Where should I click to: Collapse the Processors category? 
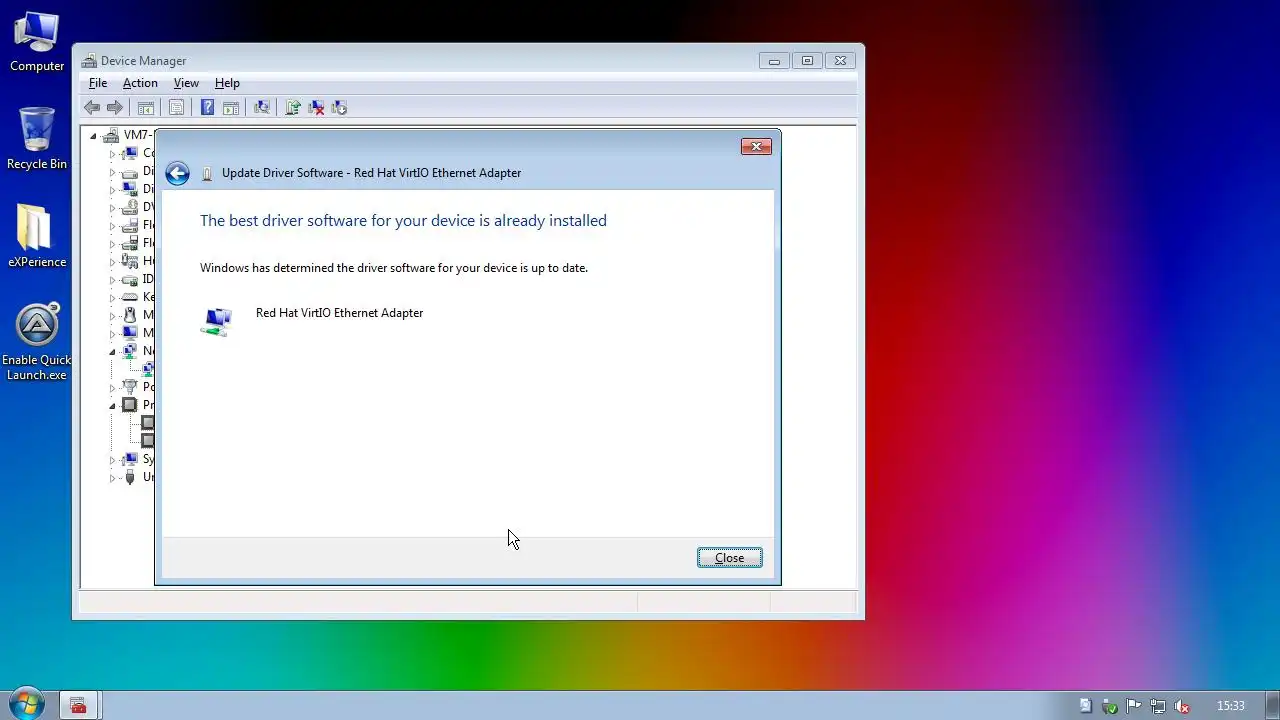pos(112,406)
